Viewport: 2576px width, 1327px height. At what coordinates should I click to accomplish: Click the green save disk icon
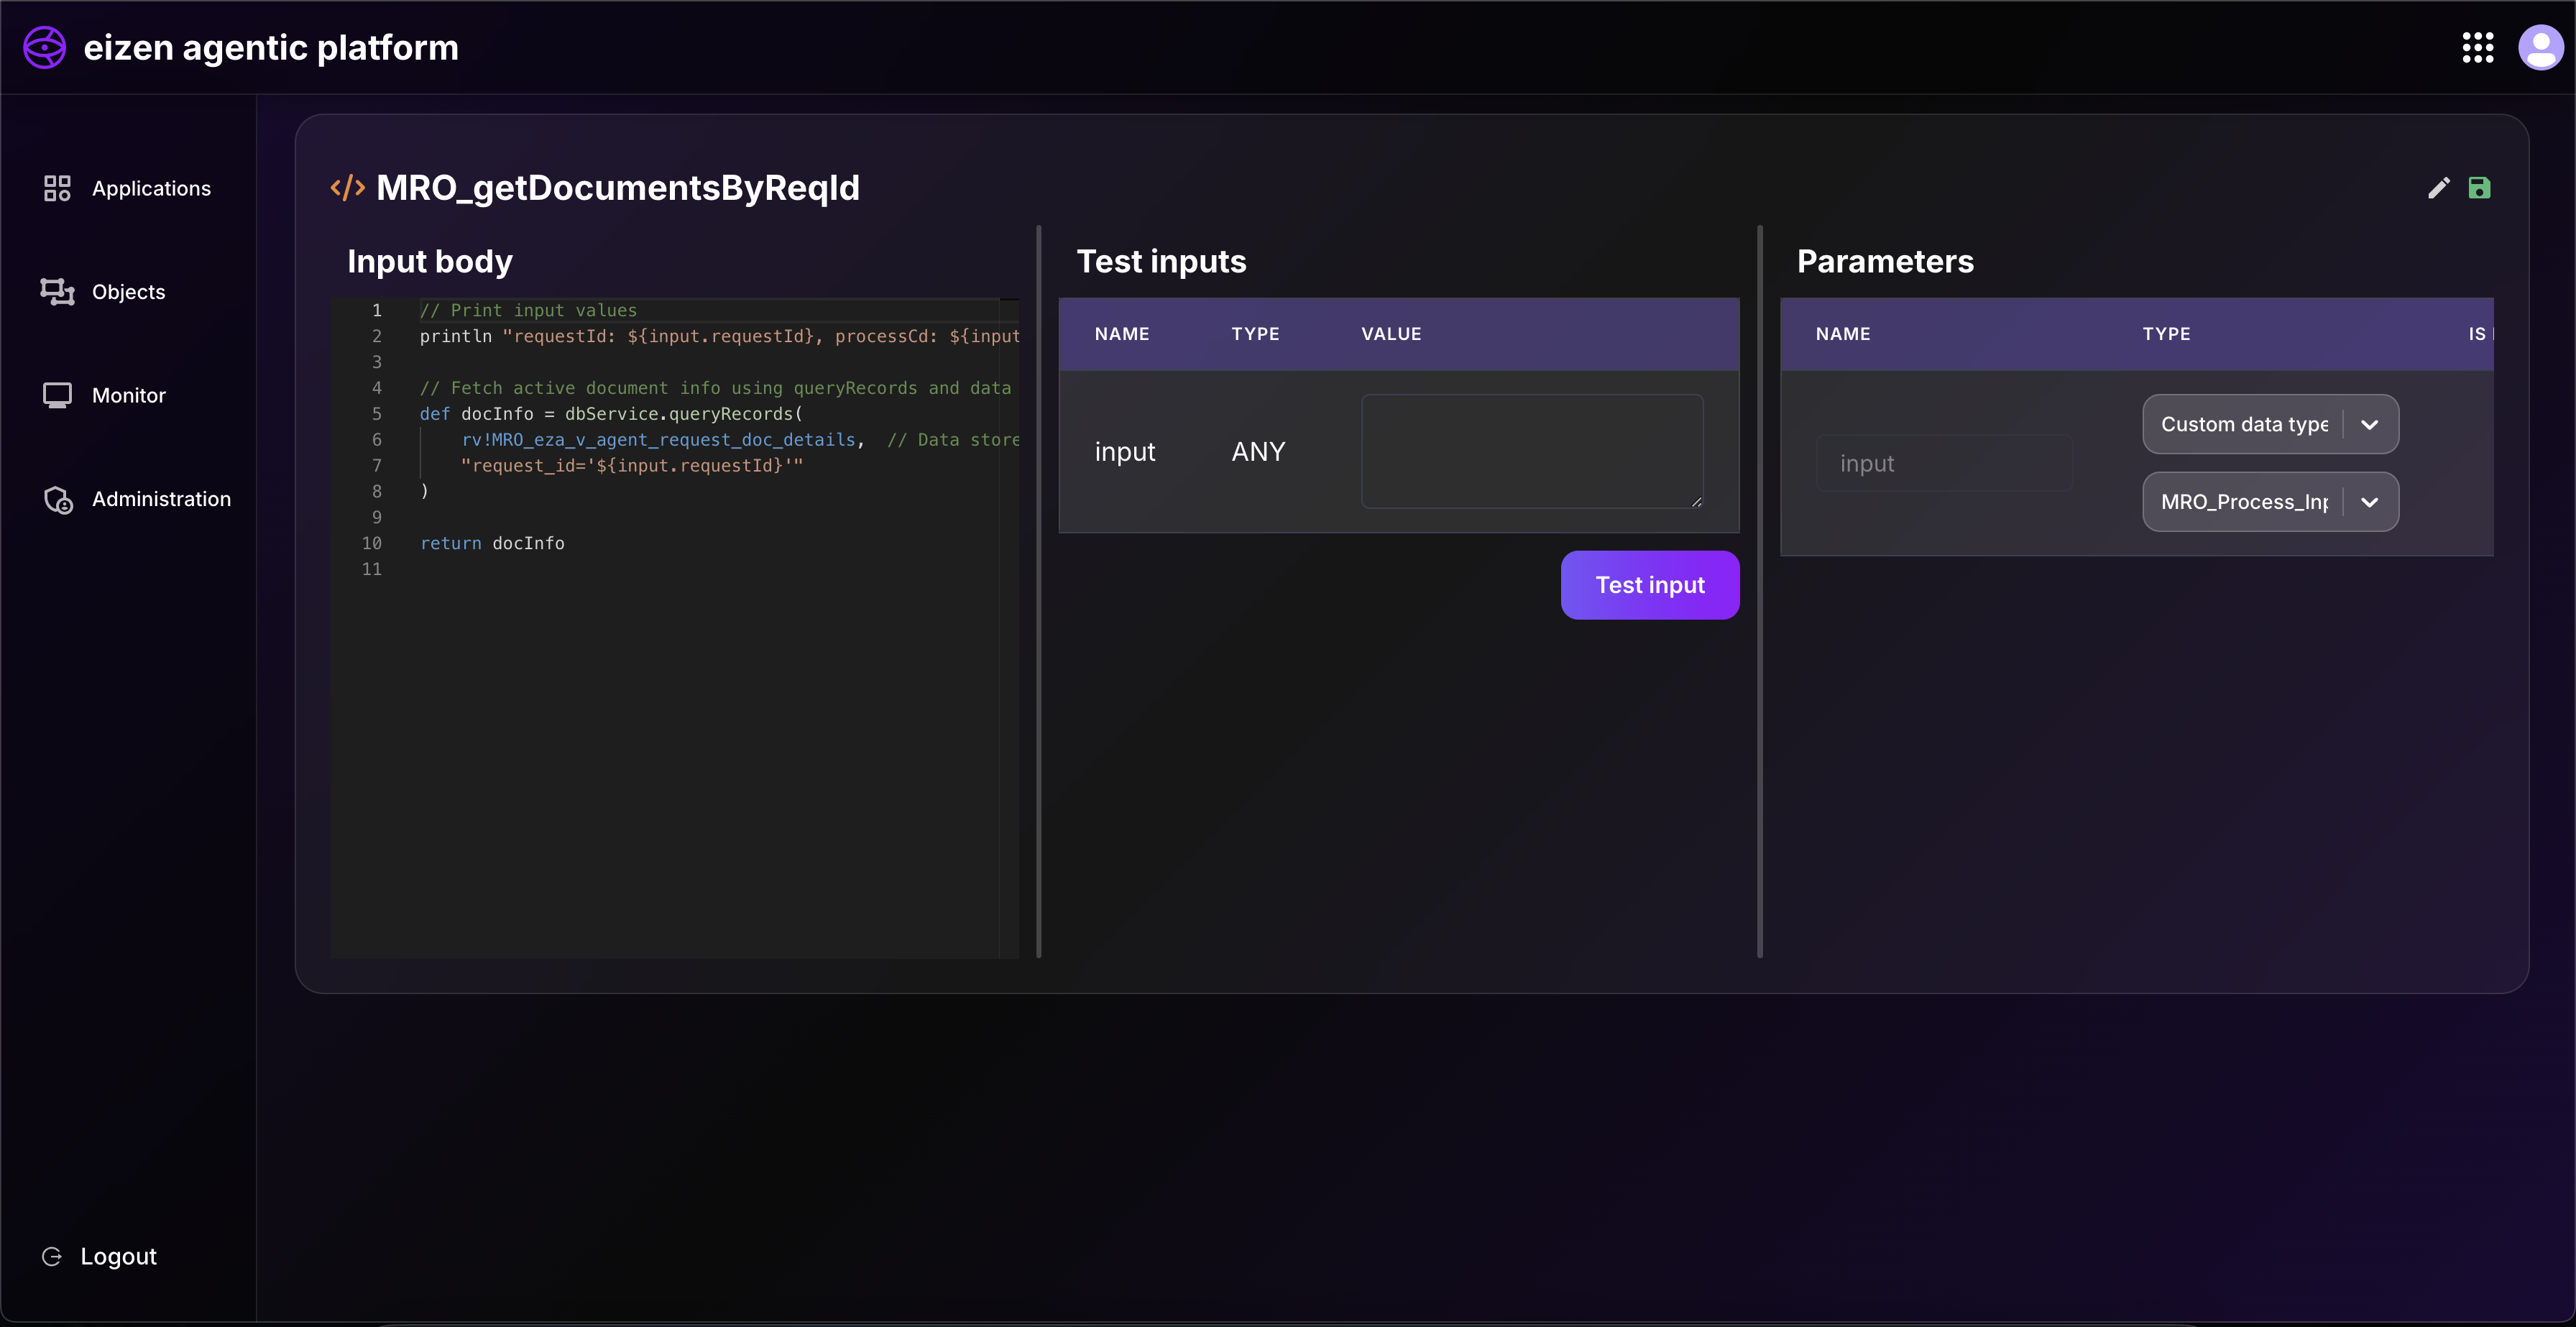pos(2479,188)
